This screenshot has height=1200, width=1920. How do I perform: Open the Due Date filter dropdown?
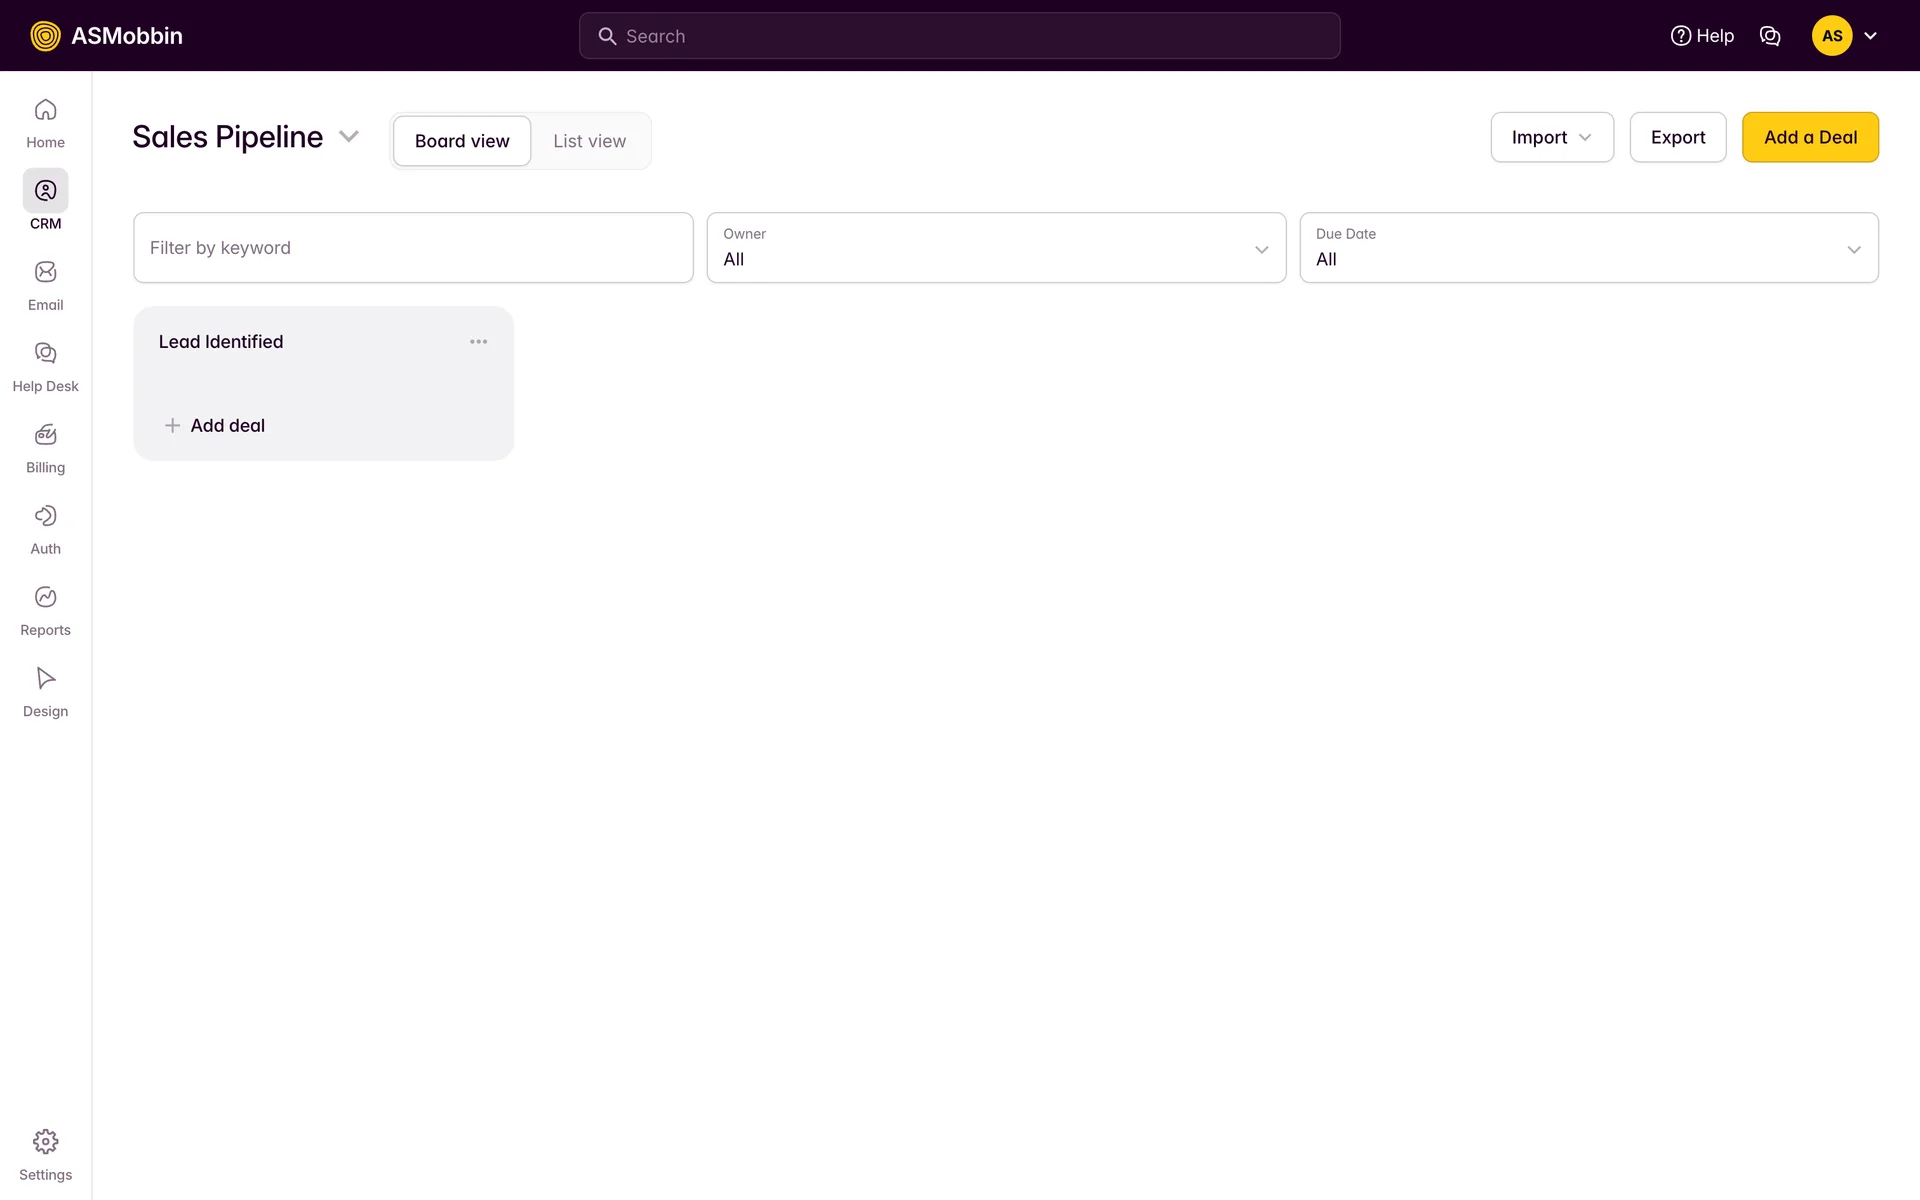[1588, 248]
